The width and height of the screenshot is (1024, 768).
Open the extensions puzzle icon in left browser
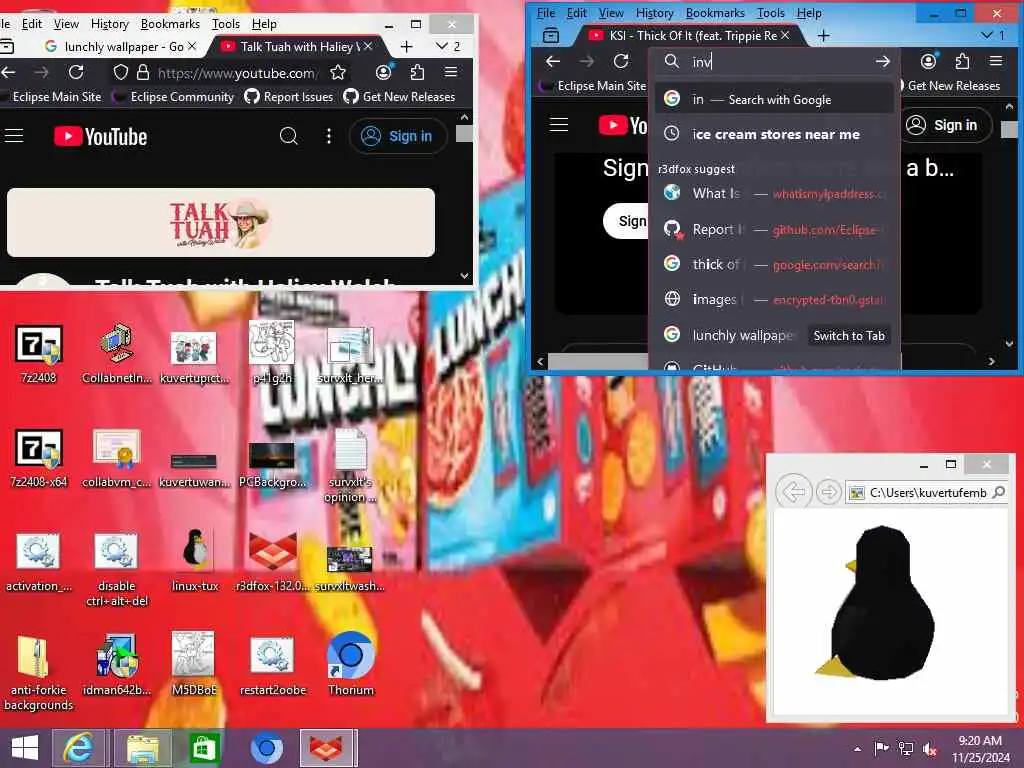417,72
